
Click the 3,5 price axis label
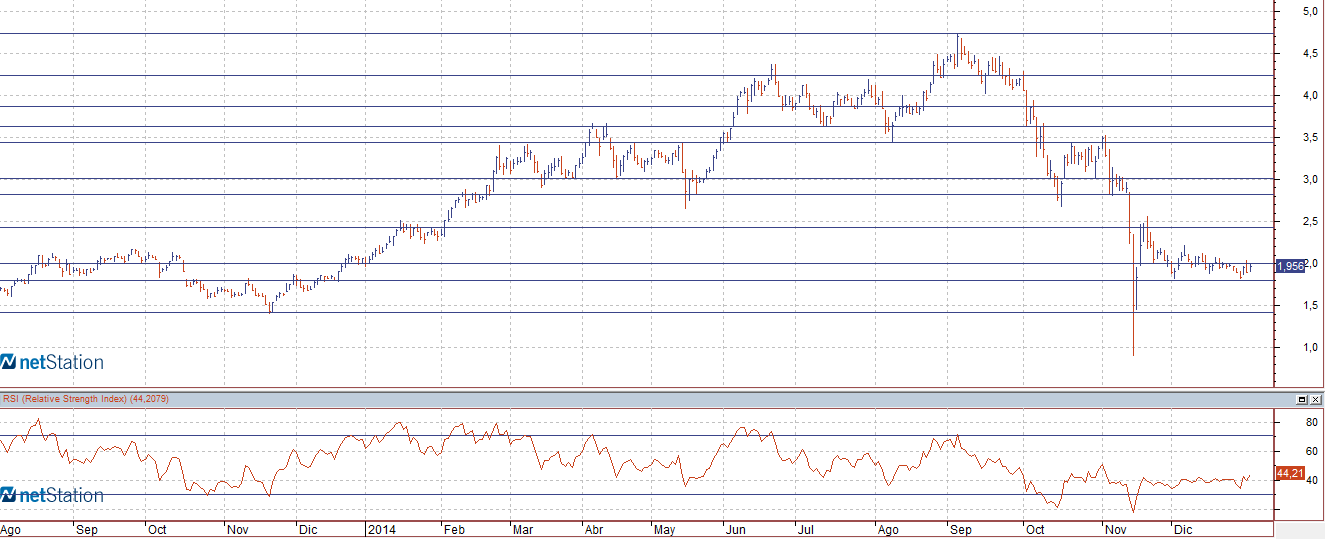point(1309,138)
